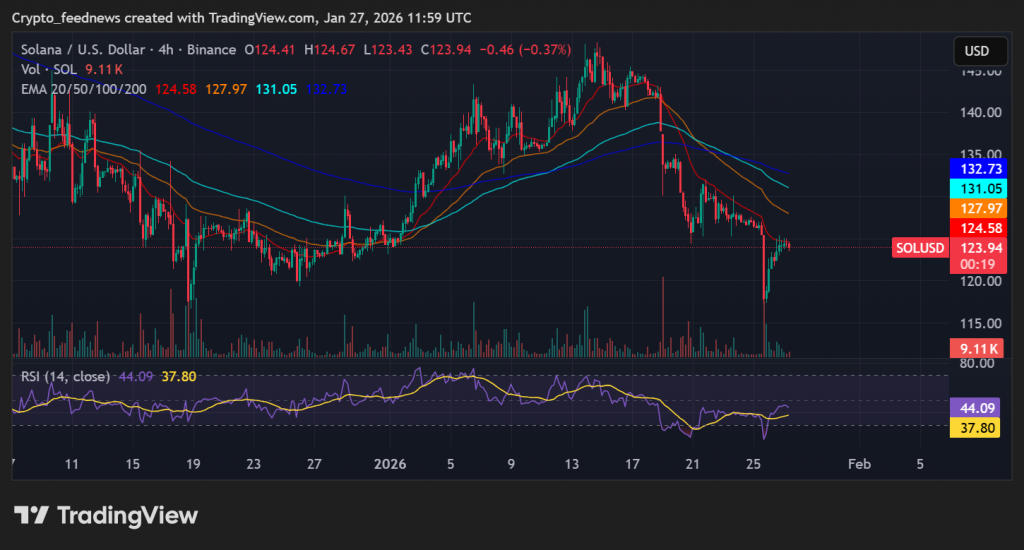This screenshot has height=550, width=1024.
Task: Click the blue 132.73 EMA price label
Action: (975, 168)
